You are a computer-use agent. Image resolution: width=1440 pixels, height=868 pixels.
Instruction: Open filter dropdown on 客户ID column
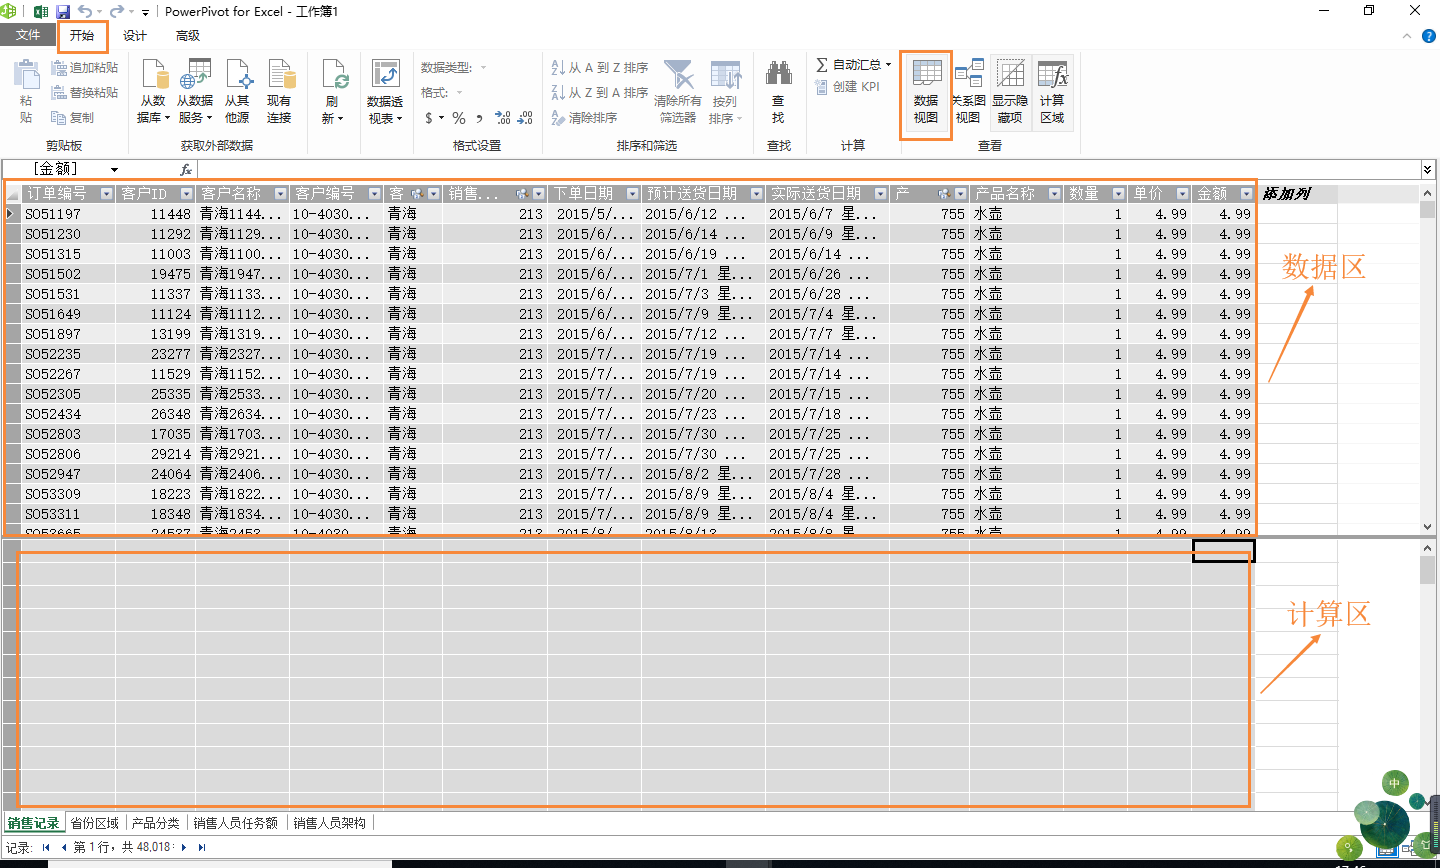(187, 194)
